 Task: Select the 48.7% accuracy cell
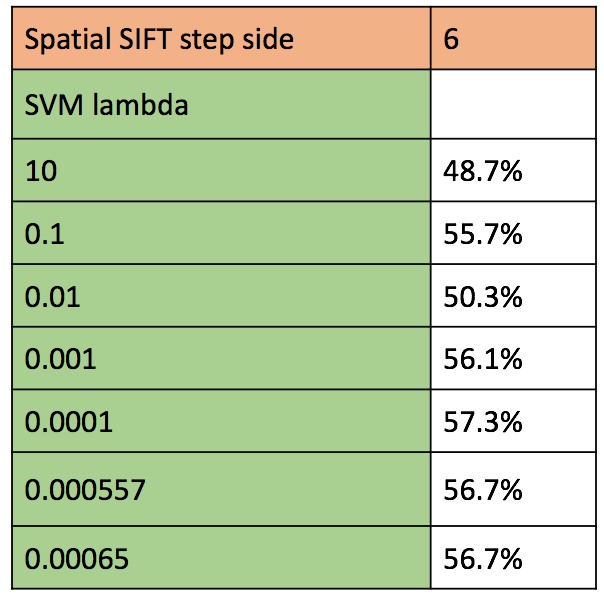tap(514, 170)
